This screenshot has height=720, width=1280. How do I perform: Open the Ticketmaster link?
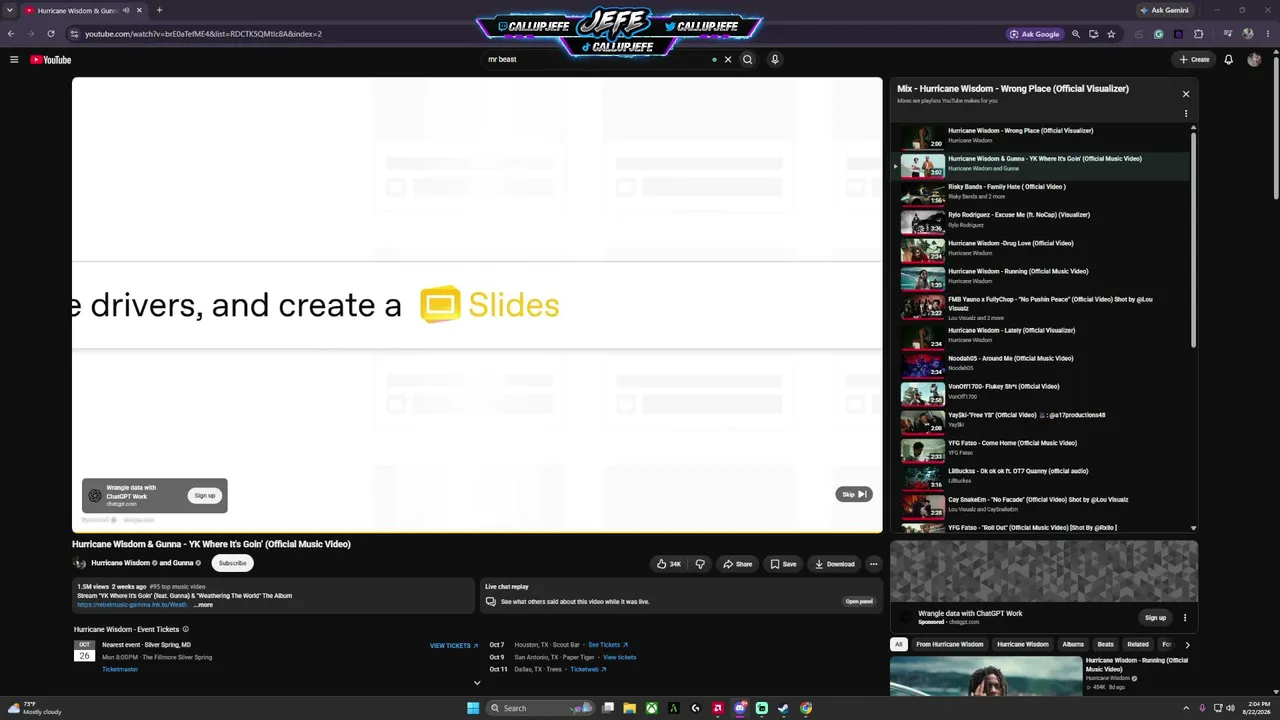coord(120,670)
